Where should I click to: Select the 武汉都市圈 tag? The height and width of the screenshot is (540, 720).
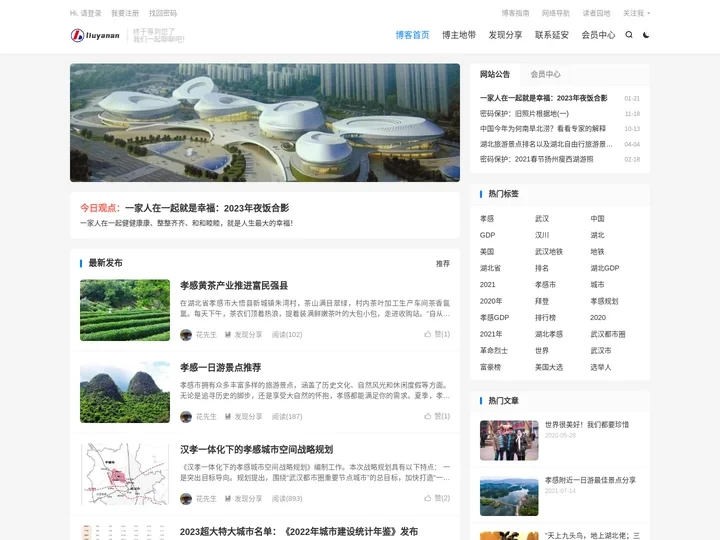[x=608, y=334]
